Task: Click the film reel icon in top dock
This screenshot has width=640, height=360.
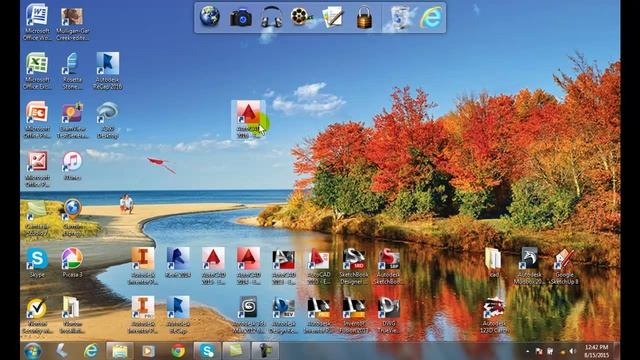Action: point(301,17)
